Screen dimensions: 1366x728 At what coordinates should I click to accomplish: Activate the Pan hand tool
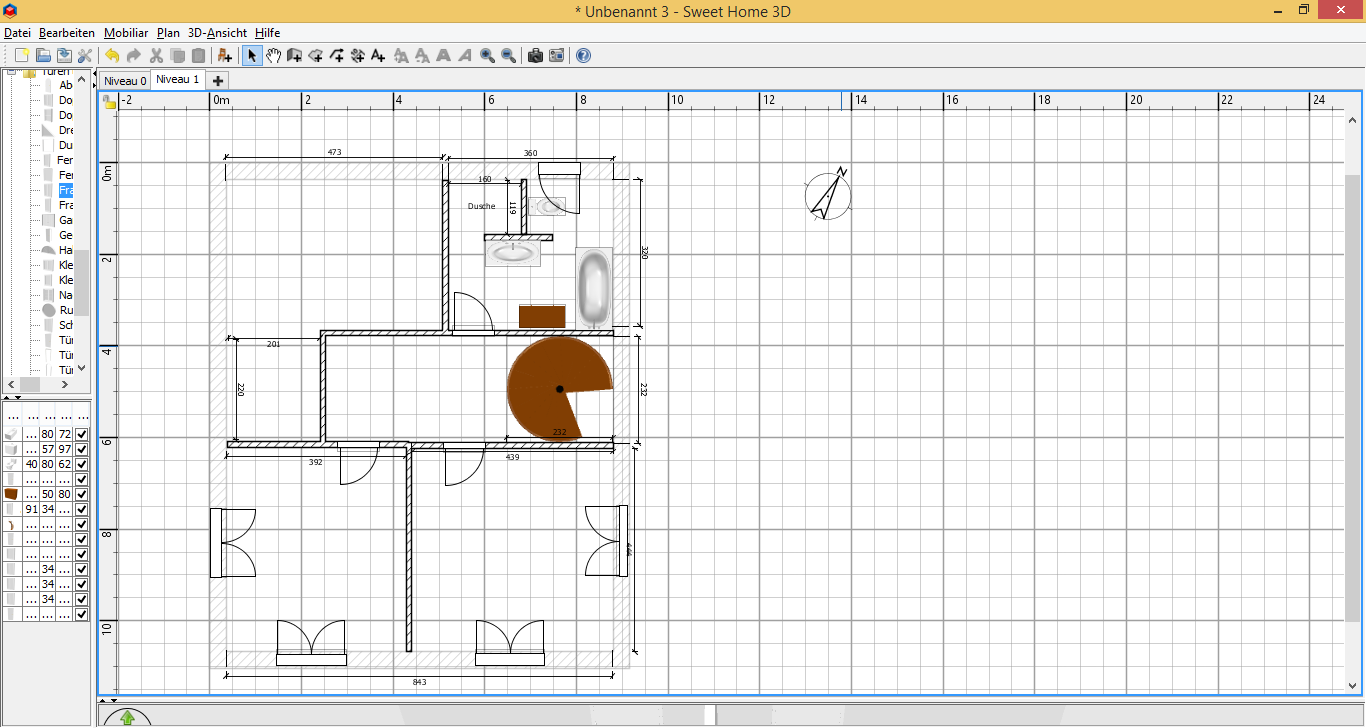coord(273,56)
